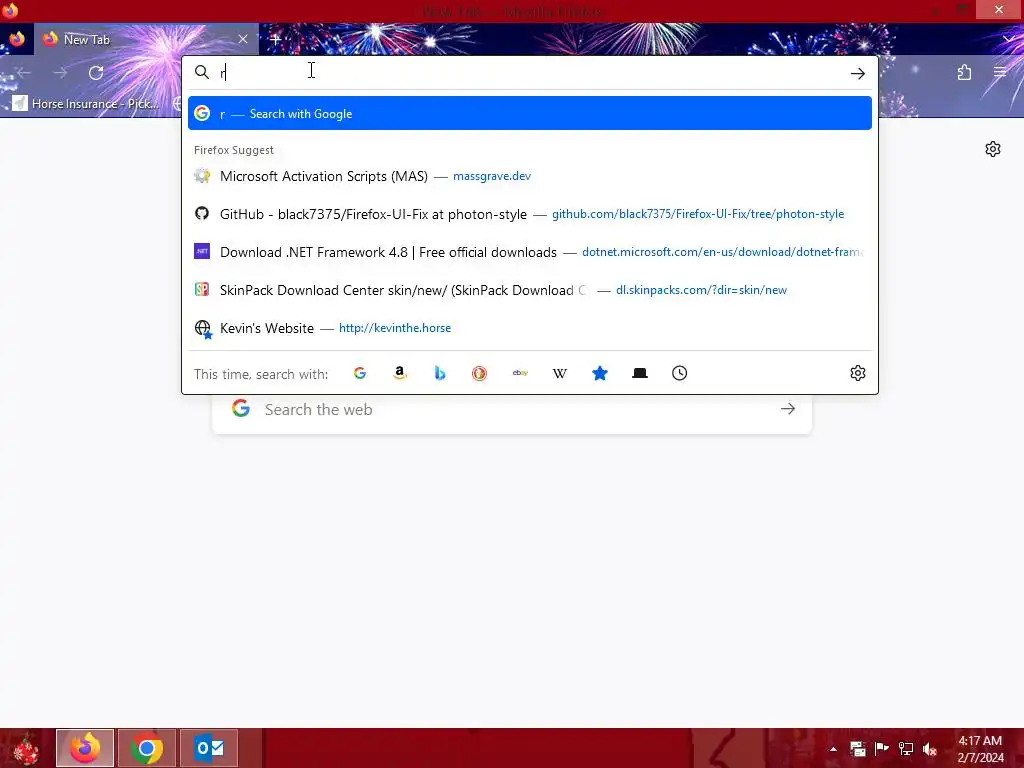Click the 'Search the web' box

click(512, 409)
